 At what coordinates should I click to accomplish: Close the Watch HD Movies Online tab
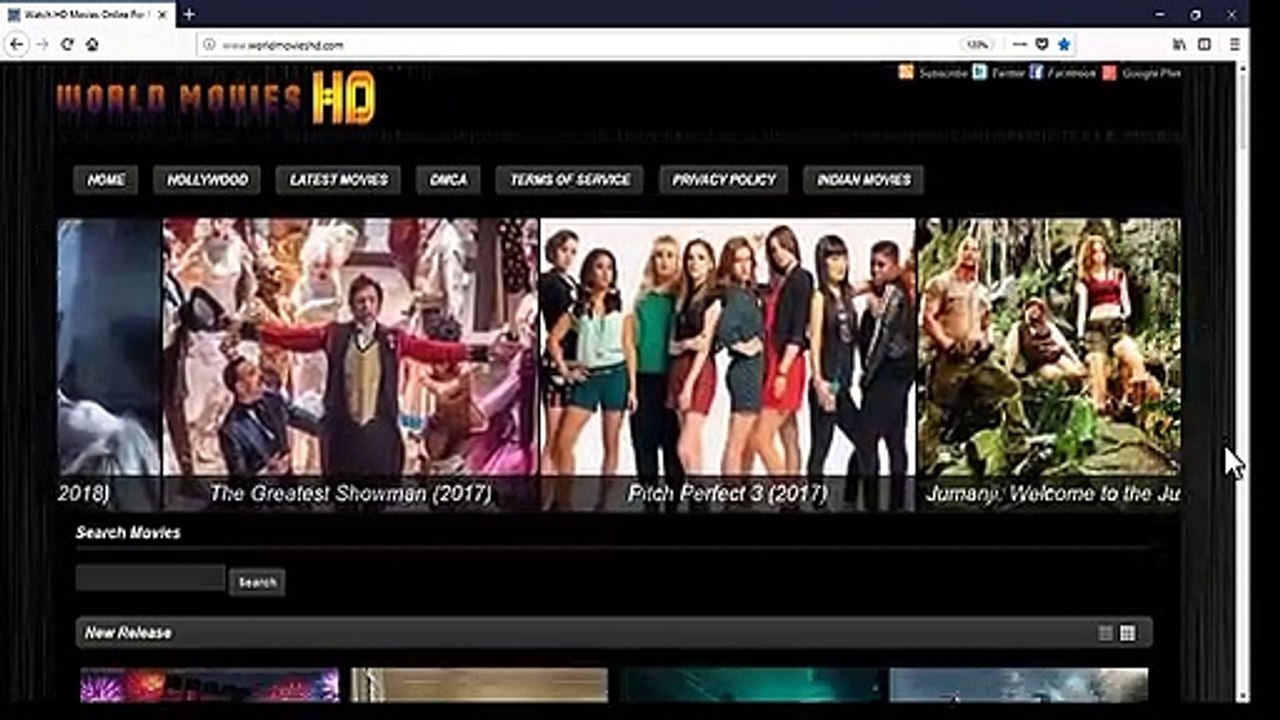pos(164,15)
